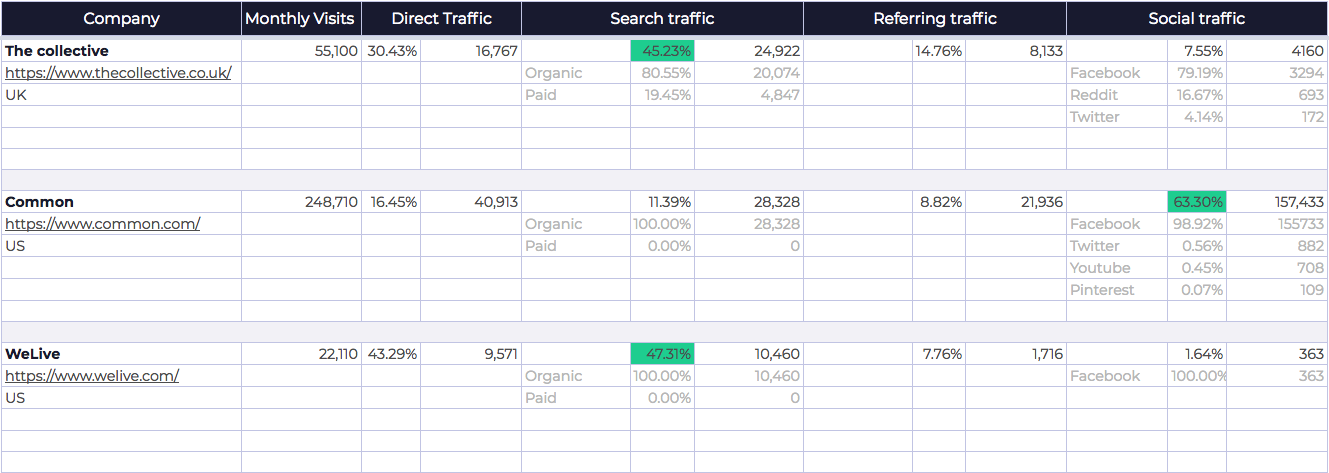Viewport: 1329px width, 473px height.
Task: Click the 882 Twitter visits cell
Action: (x=1277, y=246)
